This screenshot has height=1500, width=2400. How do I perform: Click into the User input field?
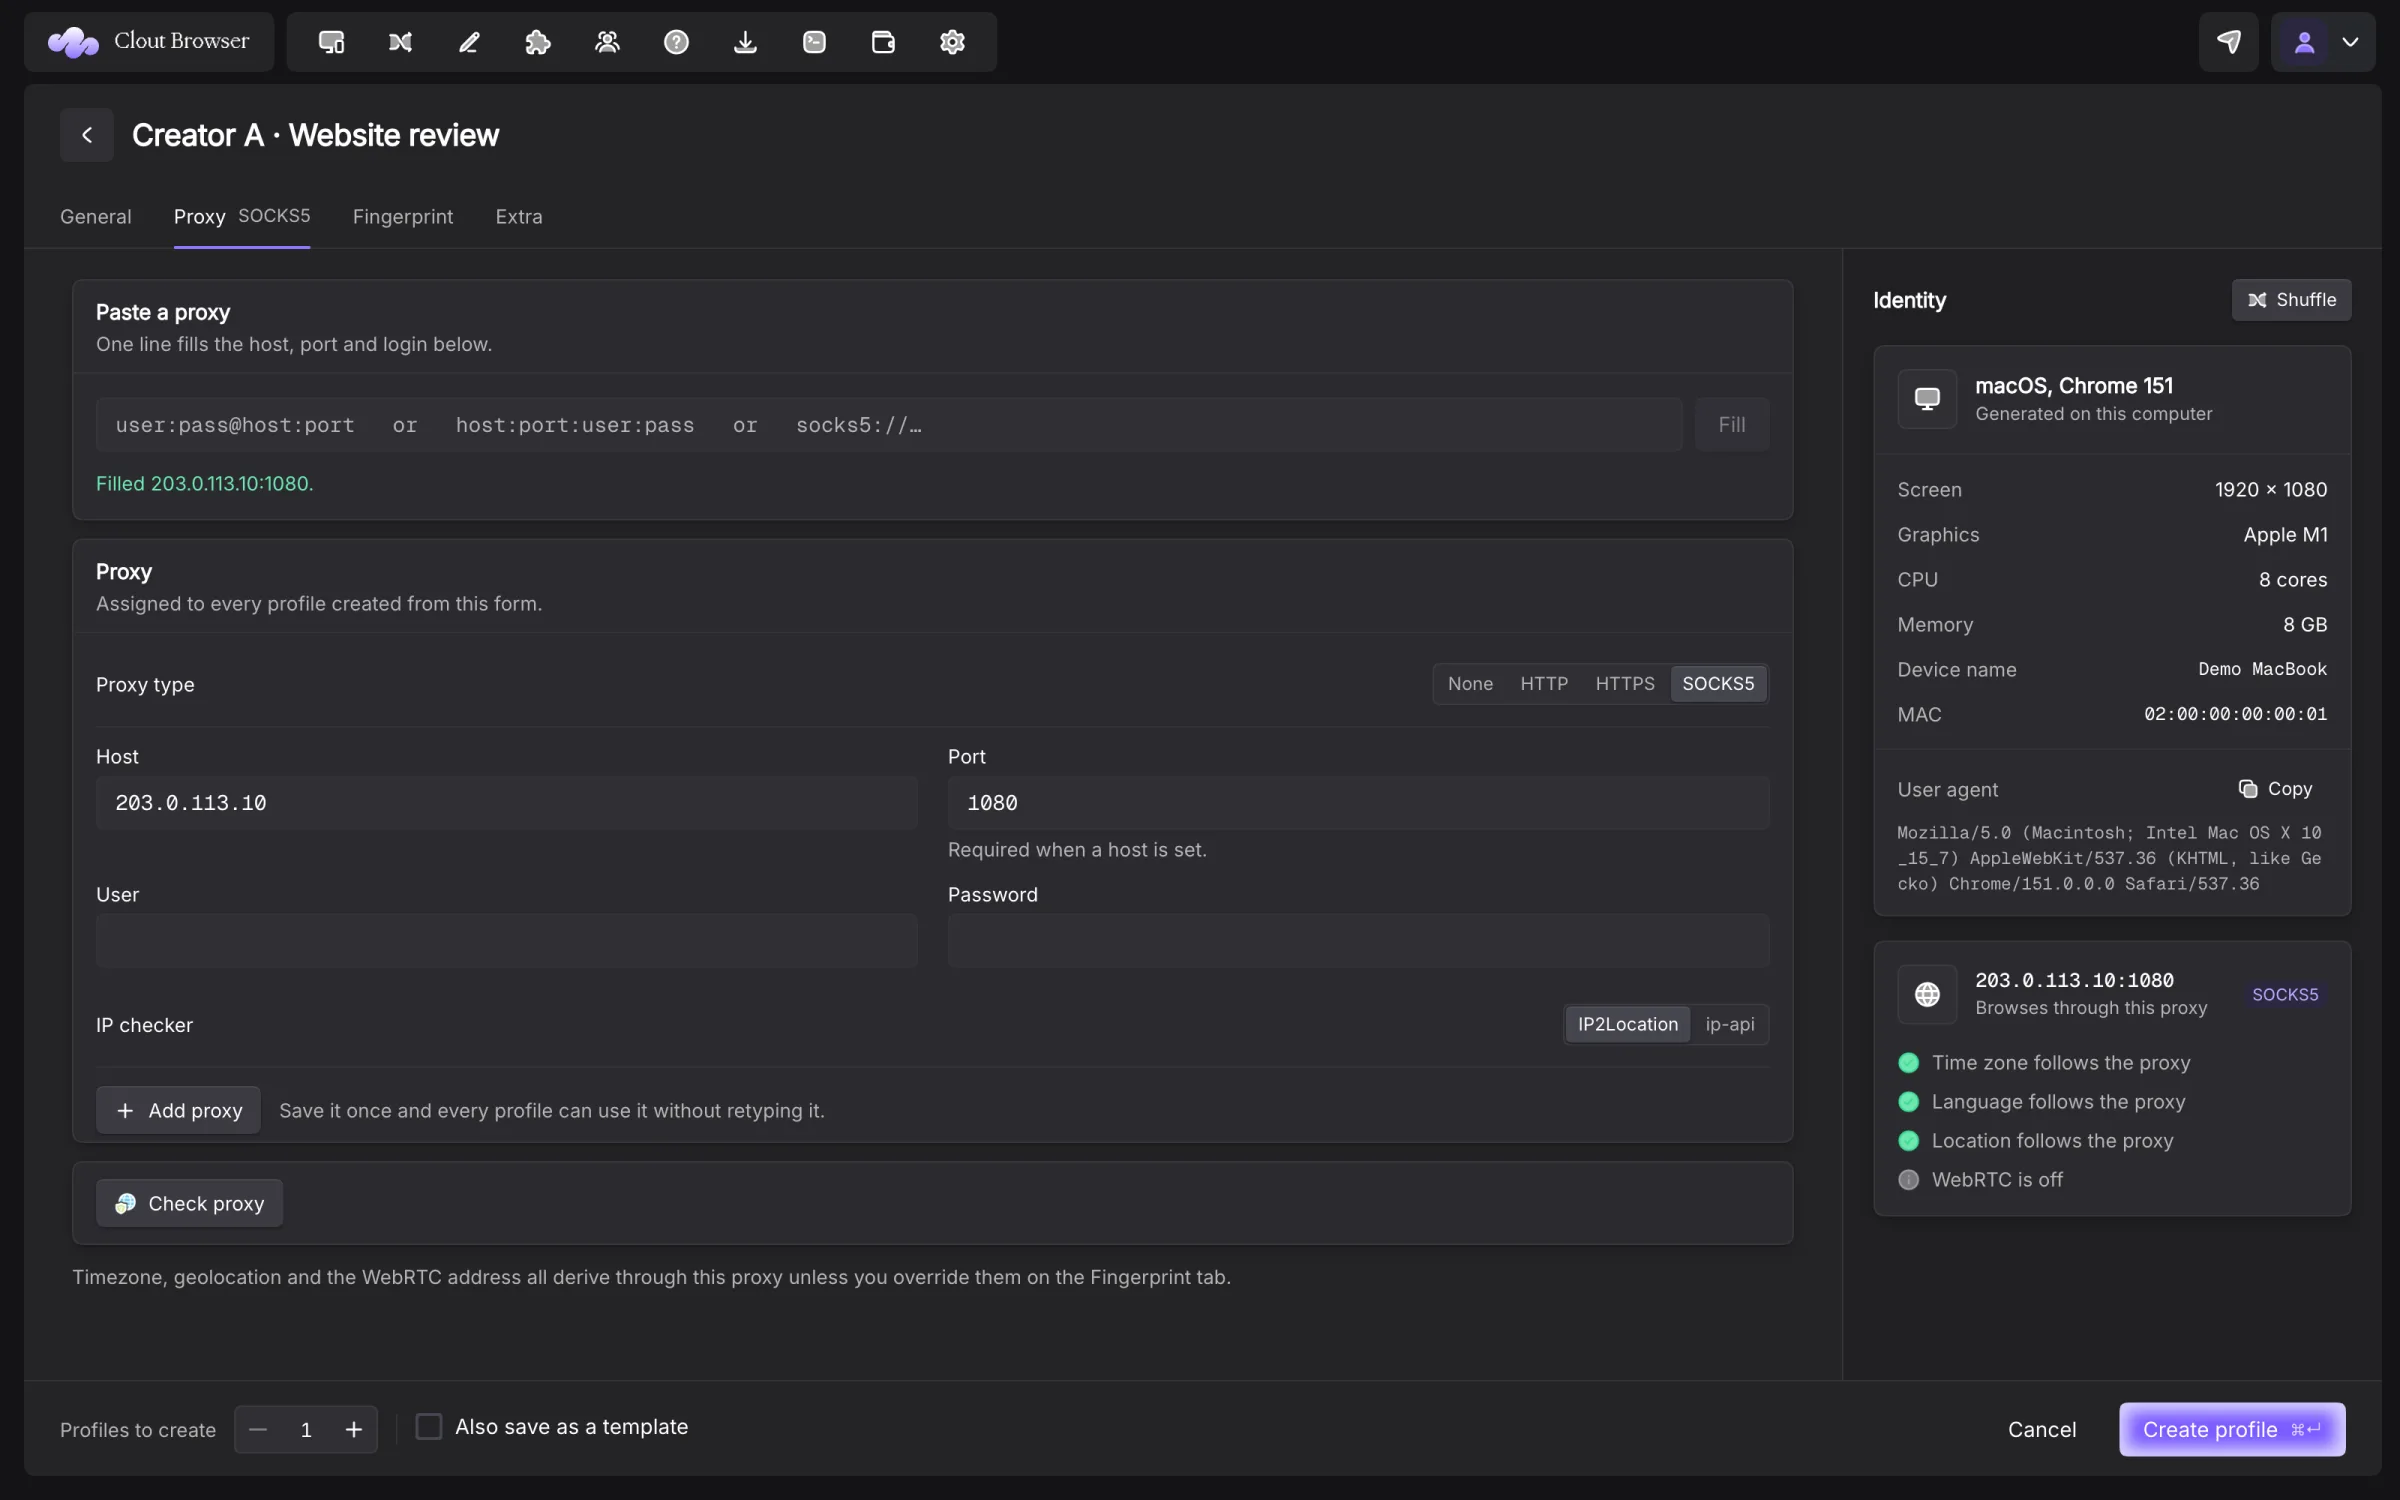coord(507,940)
